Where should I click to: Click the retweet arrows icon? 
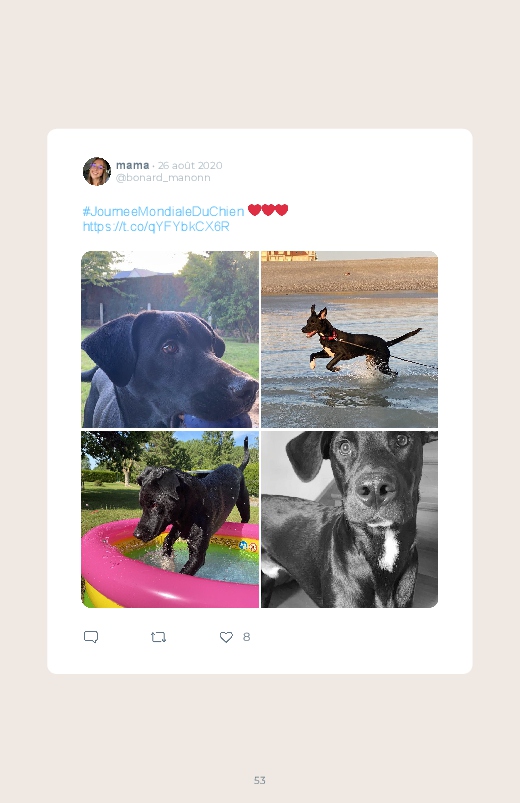pos(158,637)
